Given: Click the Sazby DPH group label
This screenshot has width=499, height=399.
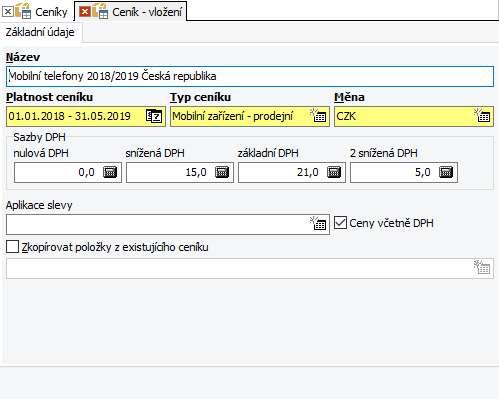Looking at the screenshot, I should point(39,137).
